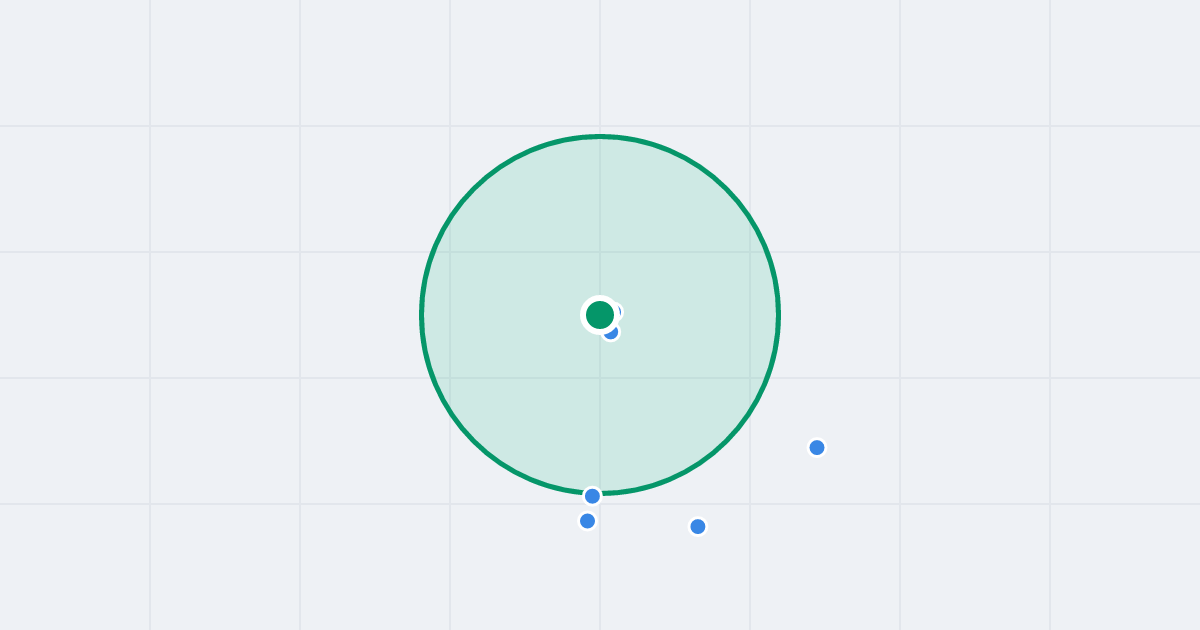Pick the blue dot directly beneath the edge dot
The width and height of the screenshot is (1200, 630).
tap(588, 521)
